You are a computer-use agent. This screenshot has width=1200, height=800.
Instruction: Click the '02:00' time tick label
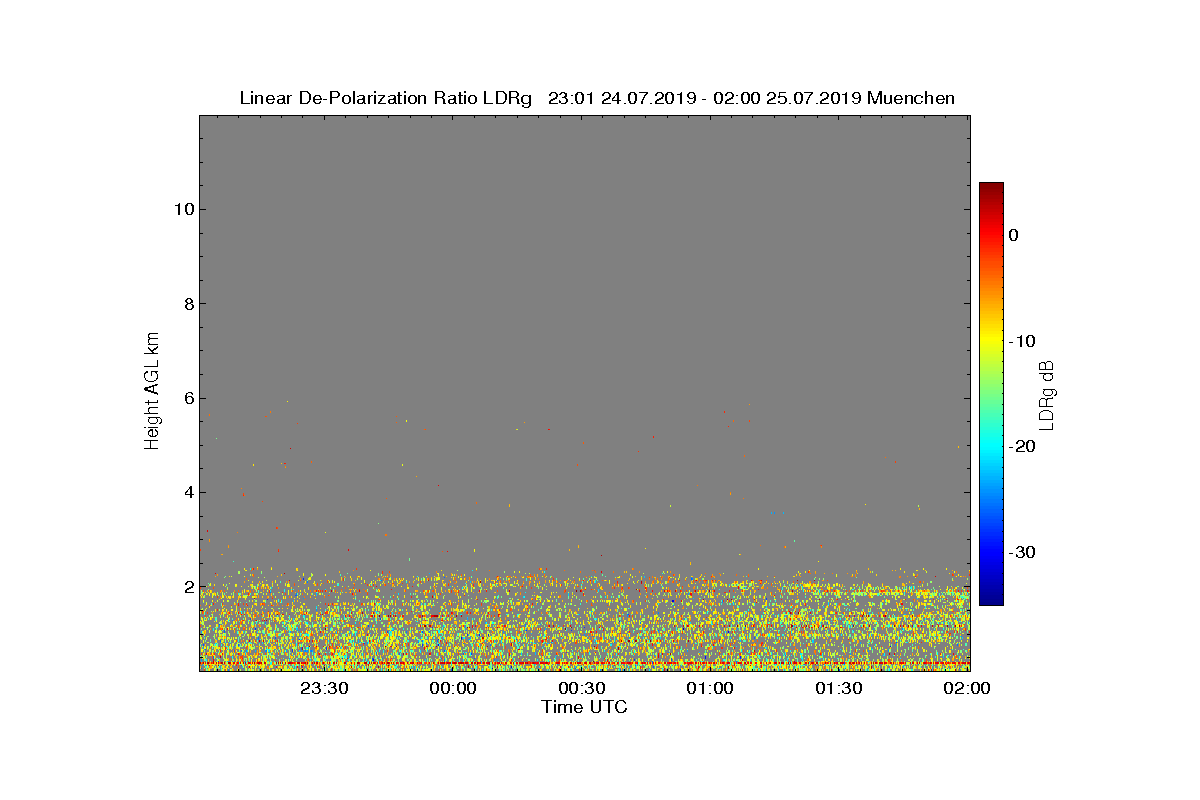tap(967, 689)
